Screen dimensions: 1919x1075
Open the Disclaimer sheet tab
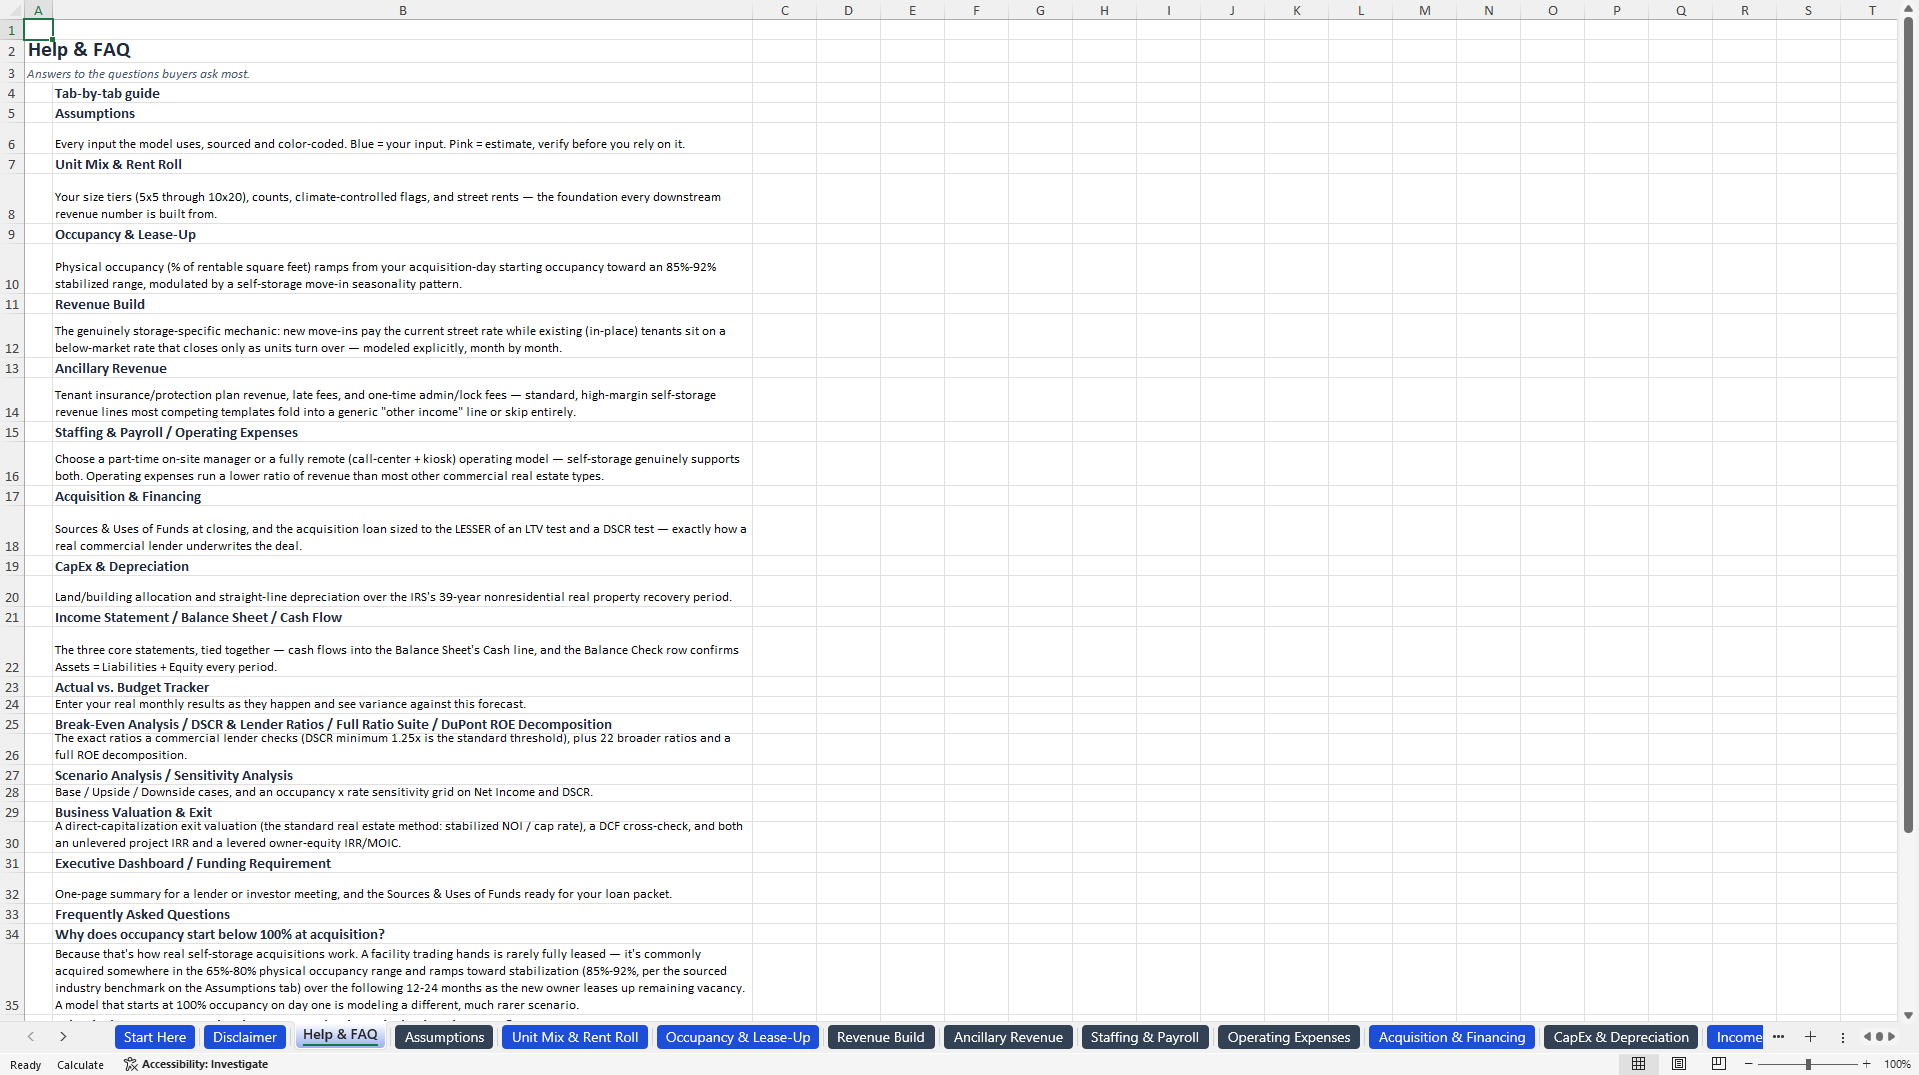coord(245,1037)
